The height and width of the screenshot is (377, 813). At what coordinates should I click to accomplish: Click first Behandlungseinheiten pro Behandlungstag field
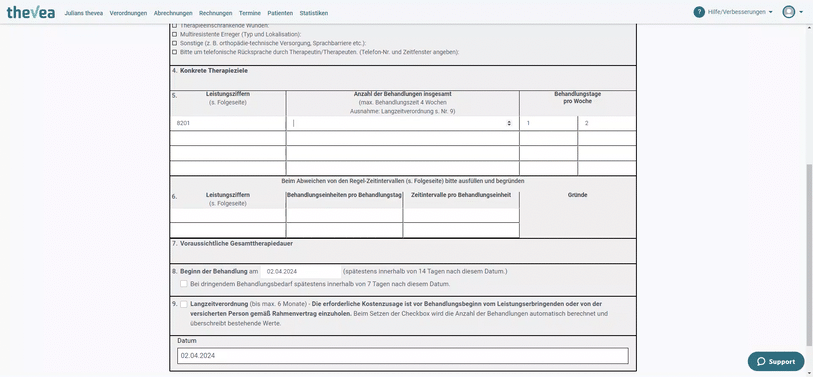(x=344, y=215)
